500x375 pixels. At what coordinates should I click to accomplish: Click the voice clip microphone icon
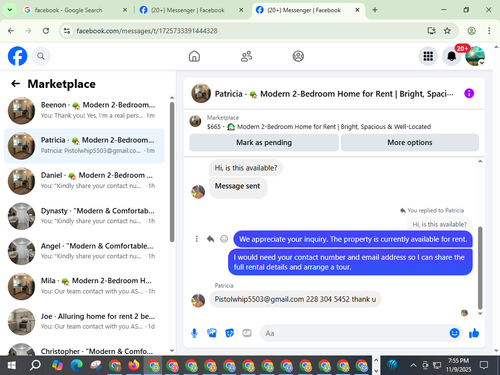point(194,333)
